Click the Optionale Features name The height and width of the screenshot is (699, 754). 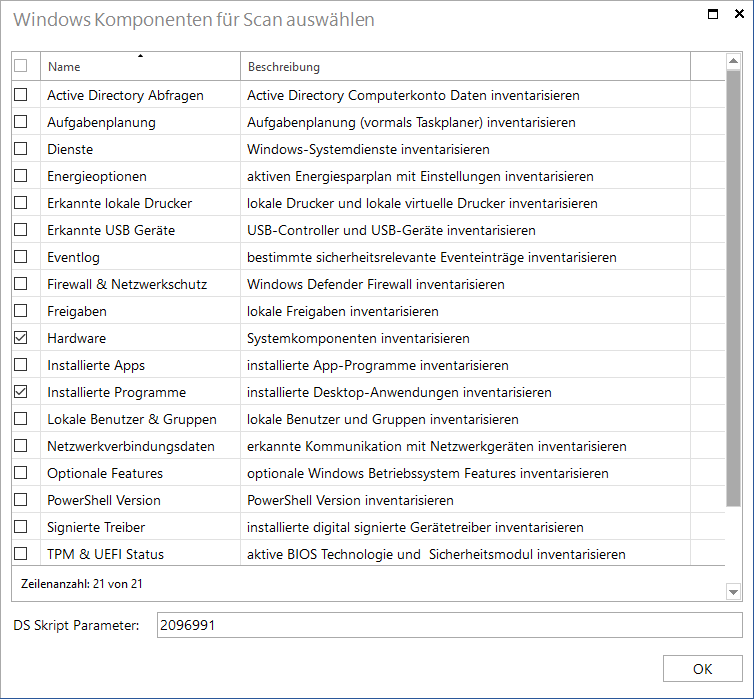tap(105, 473)
